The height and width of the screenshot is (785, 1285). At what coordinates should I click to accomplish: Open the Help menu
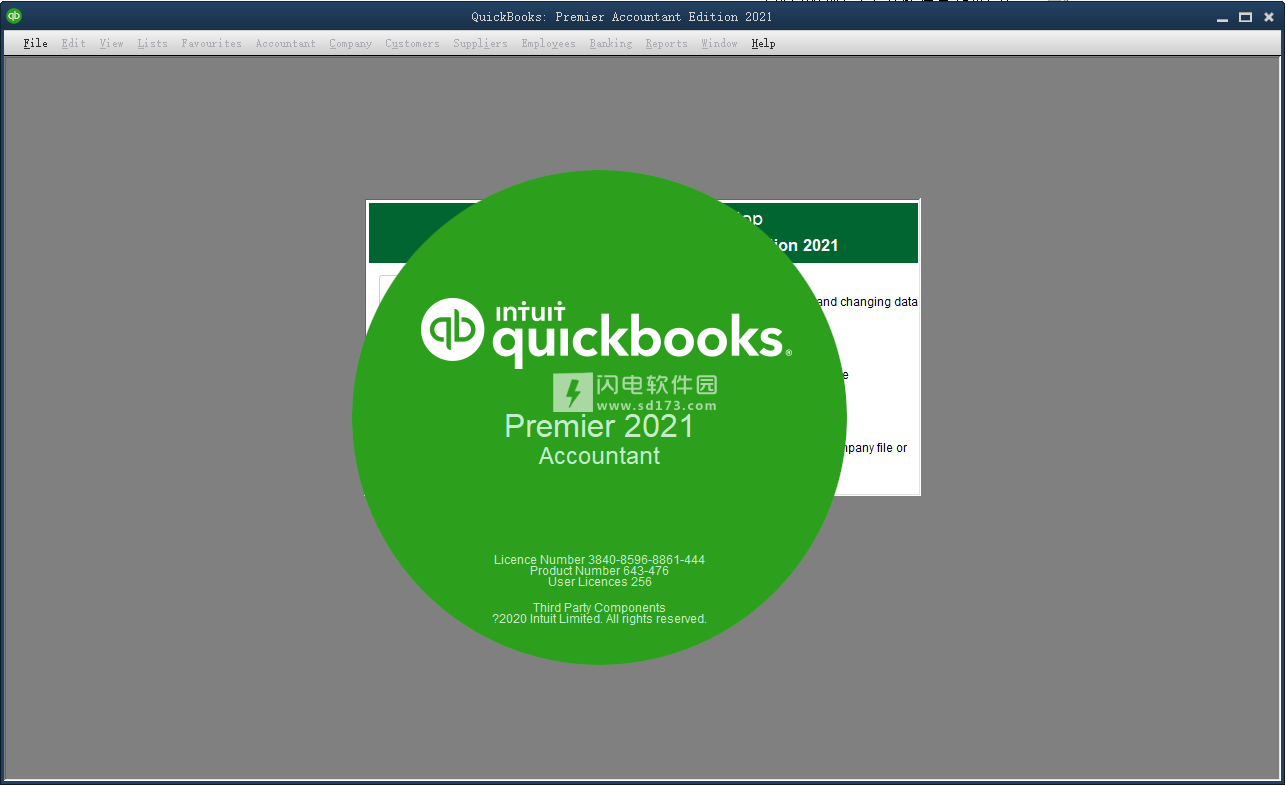click(x=763, y=44)
